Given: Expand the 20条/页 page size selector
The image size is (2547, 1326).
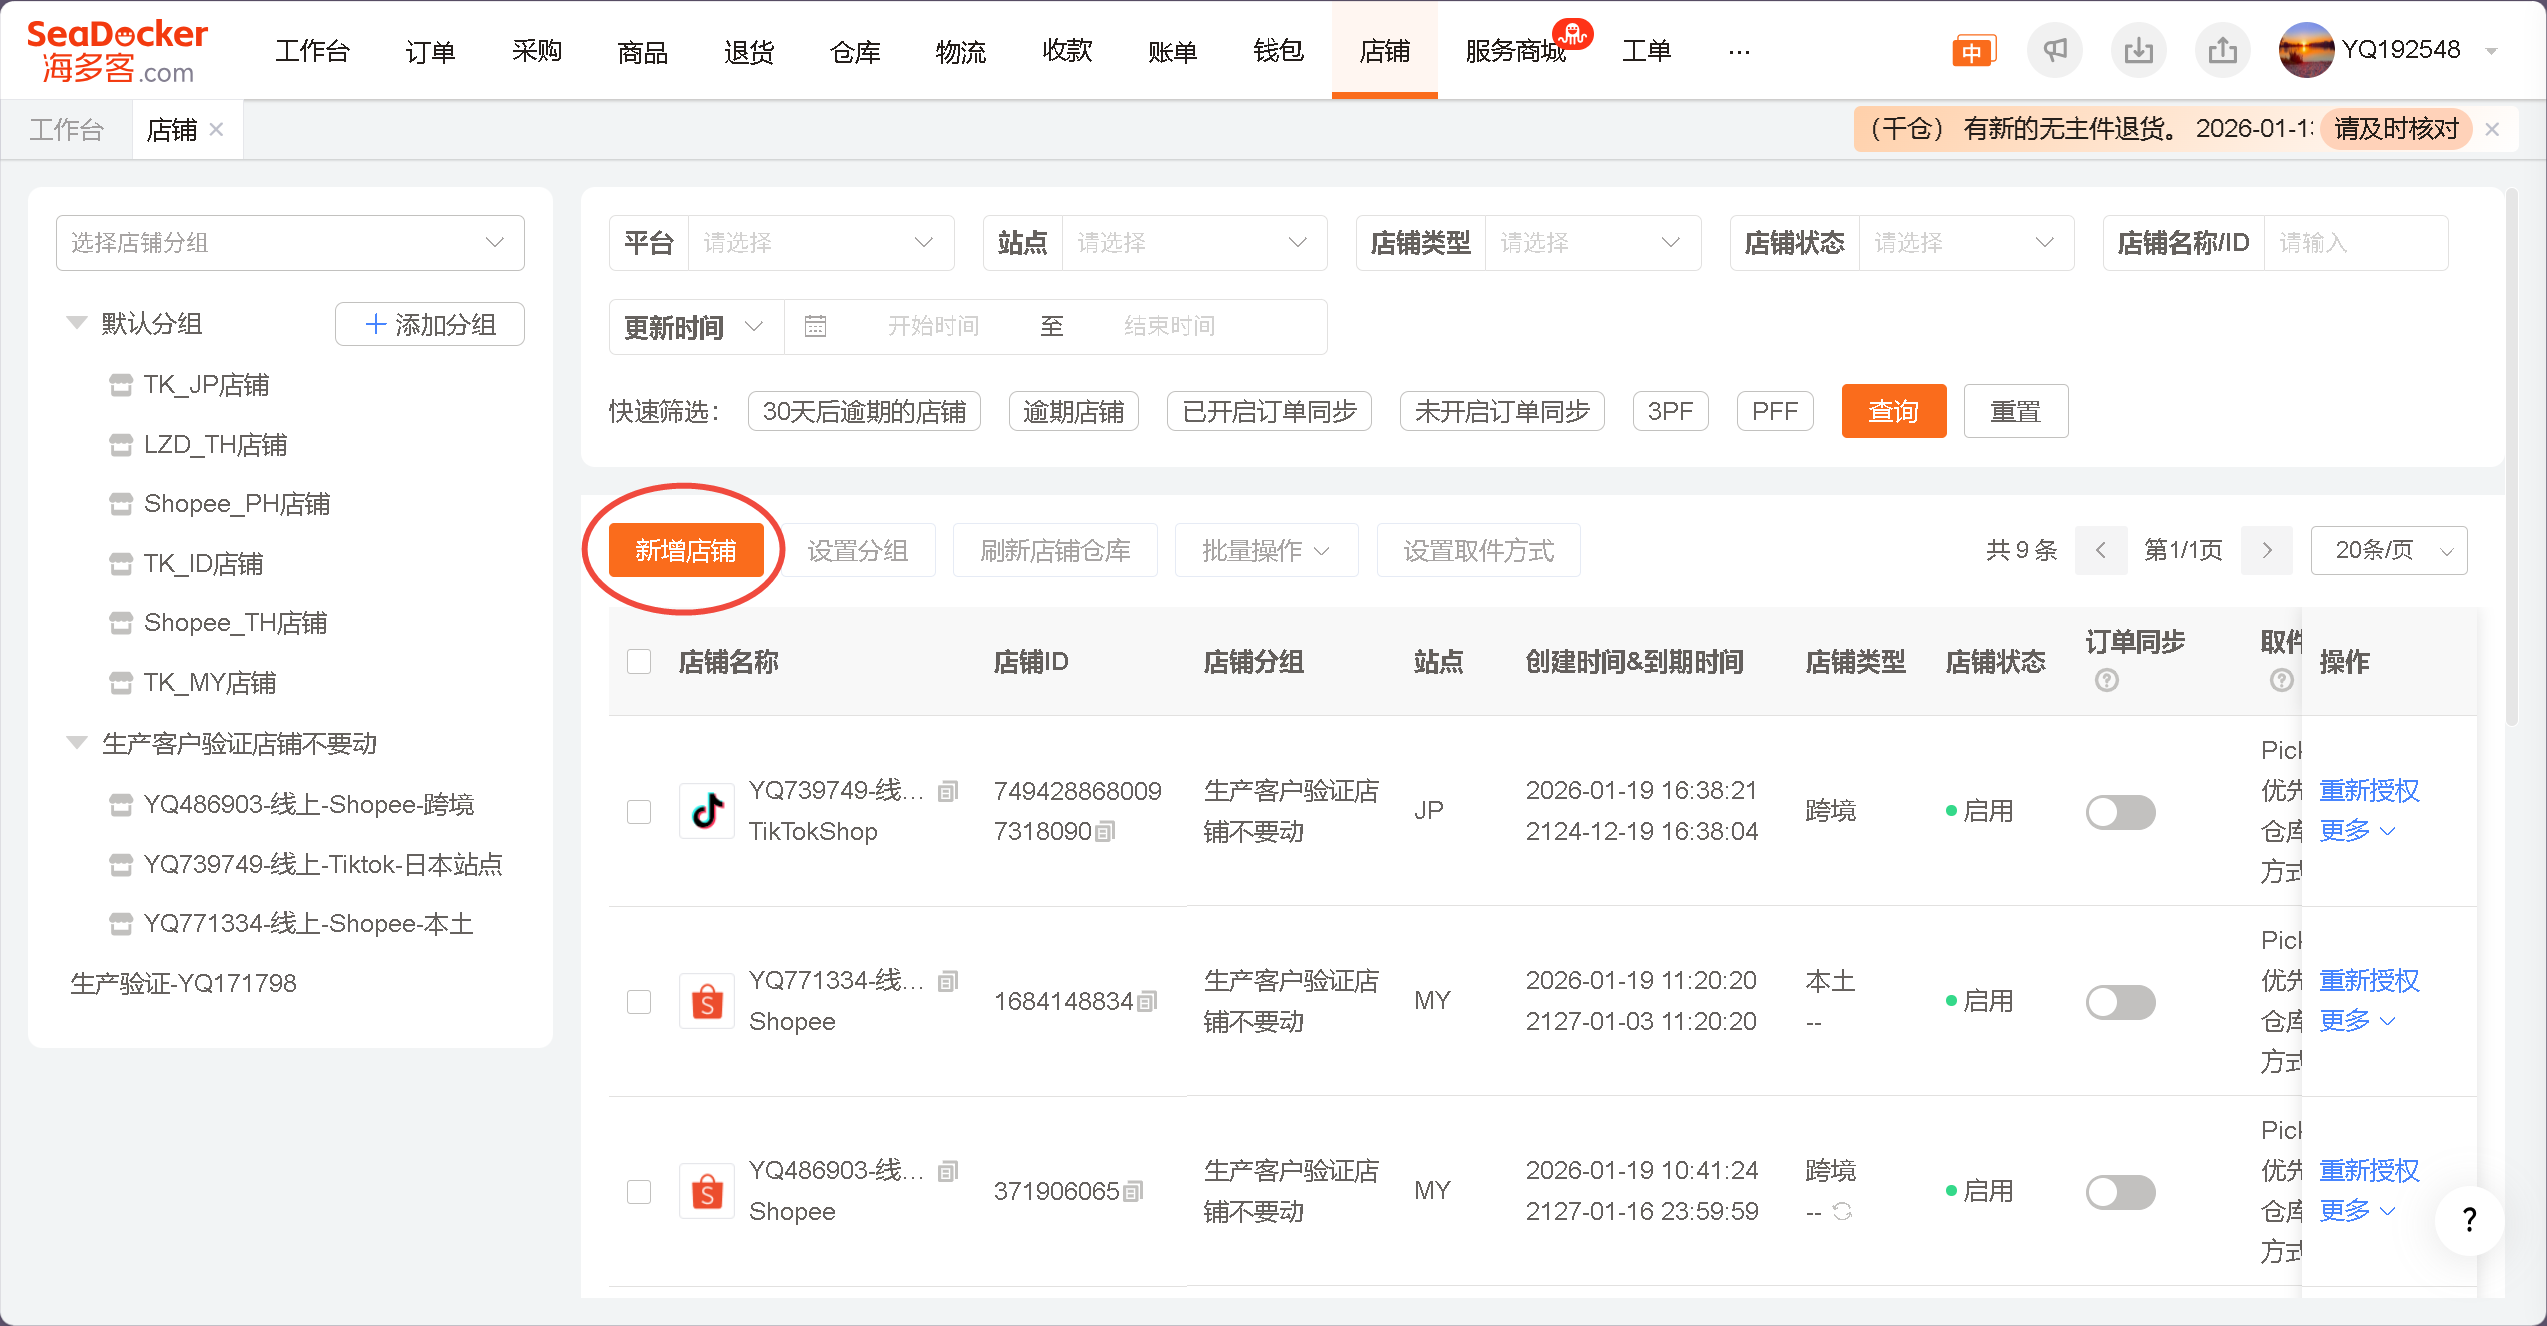Looking at the screenshot, I should [x=2388, y=550].
